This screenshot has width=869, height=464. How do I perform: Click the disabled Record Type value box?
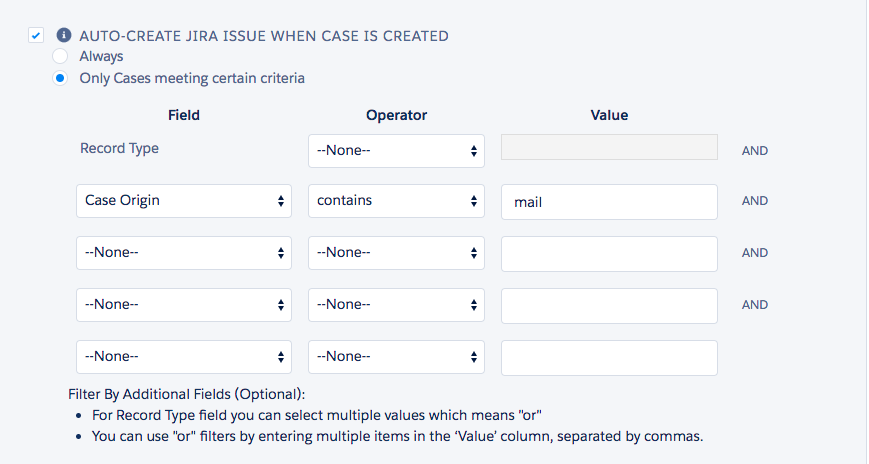609,148
